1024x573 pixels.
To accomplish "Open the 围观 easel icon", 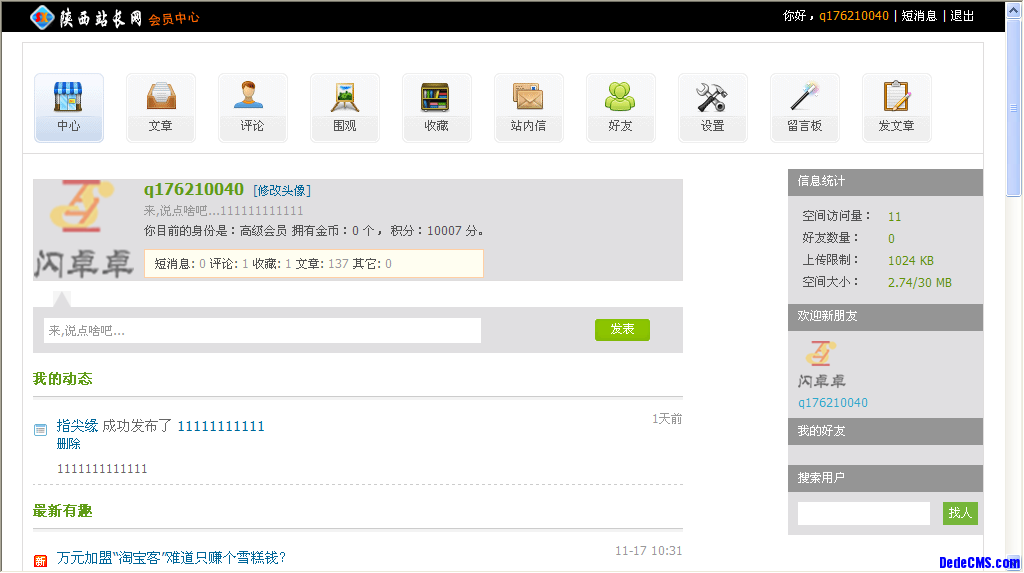I will 345,108.
